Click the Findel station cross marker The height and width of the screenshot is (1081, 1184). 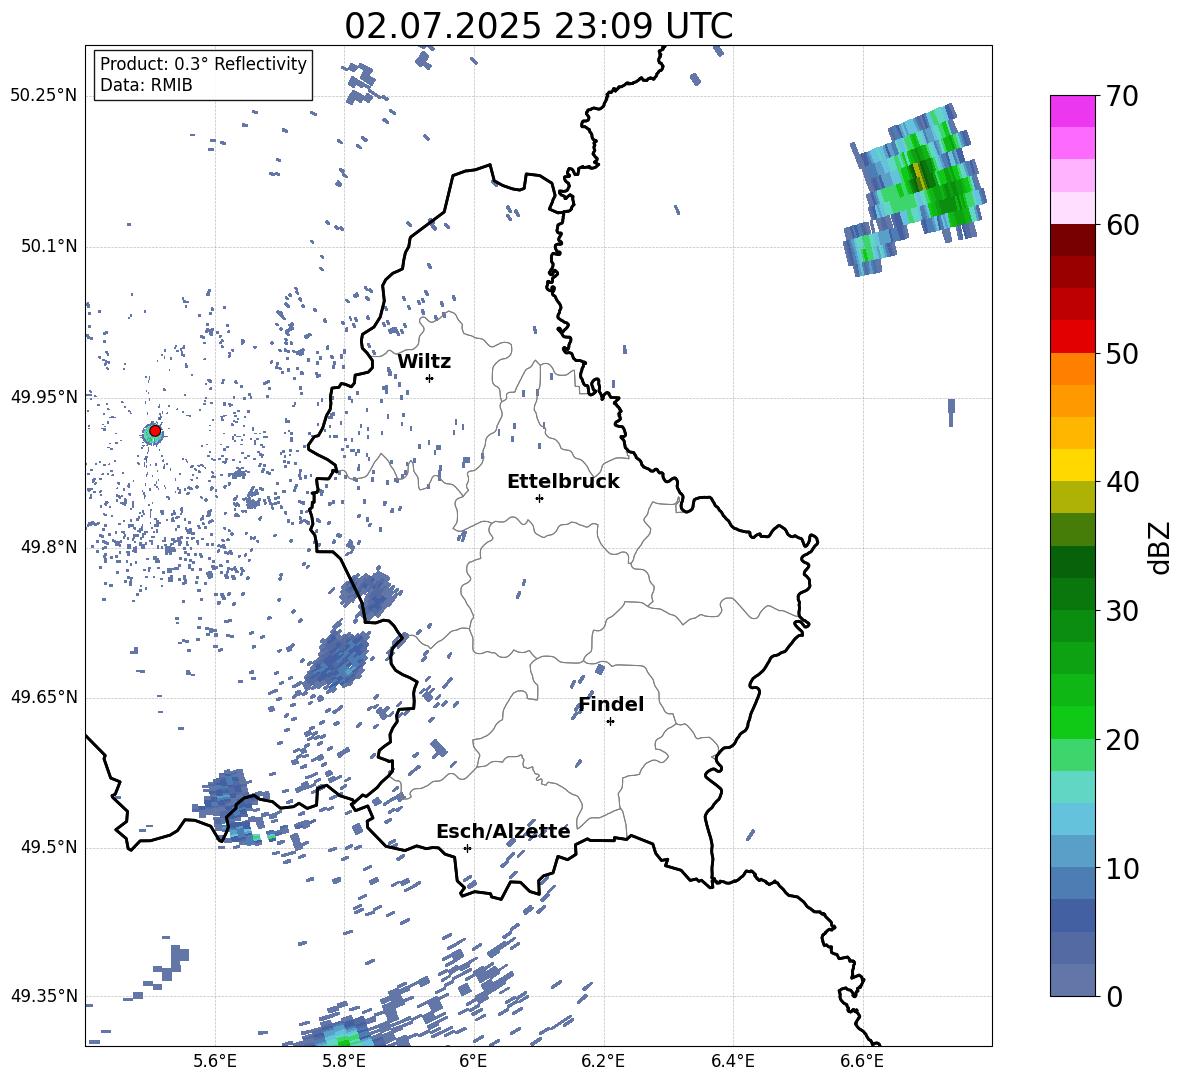(x=610, y=722)
